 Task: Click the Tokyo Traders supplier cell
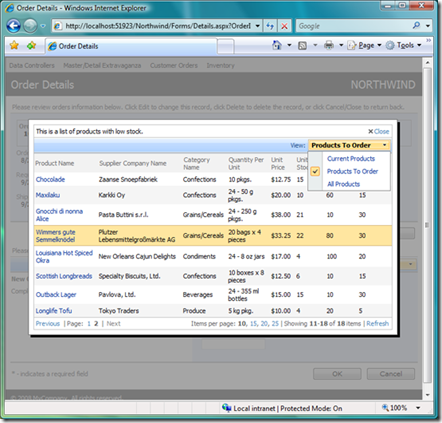pos(119,311)
